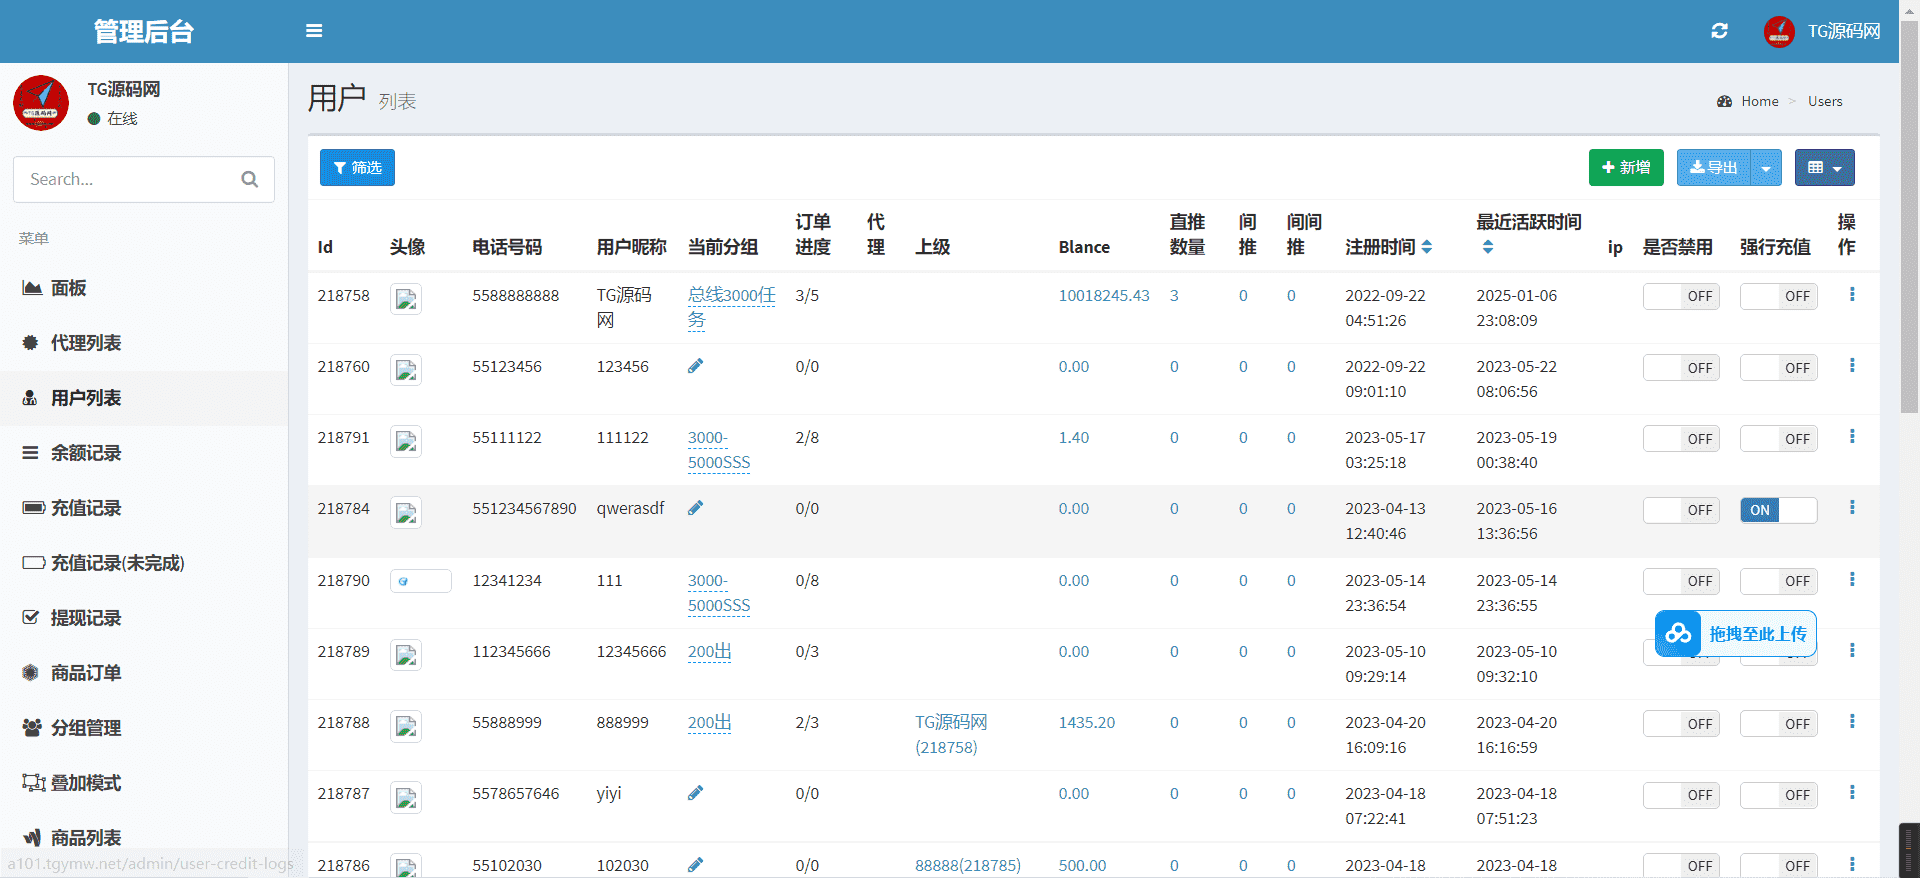Open 代理列表 in the sidebar menu
The width and height of the screenshot is (1920, 878).
click(86, 343)
